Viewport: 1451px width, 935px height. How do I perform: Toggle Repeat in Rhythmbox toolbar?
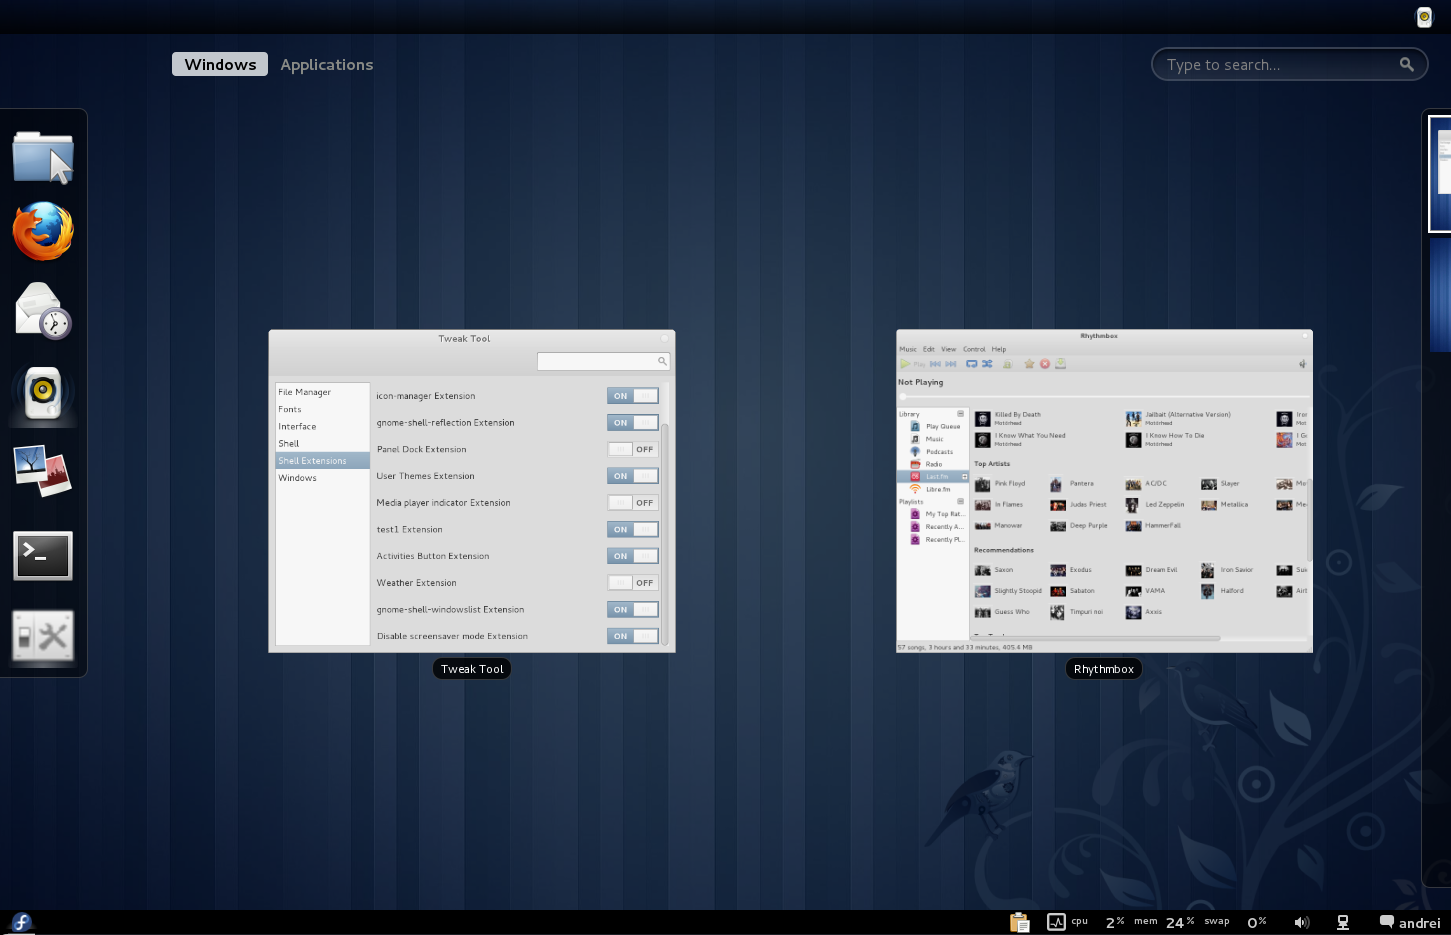point(971,364)
